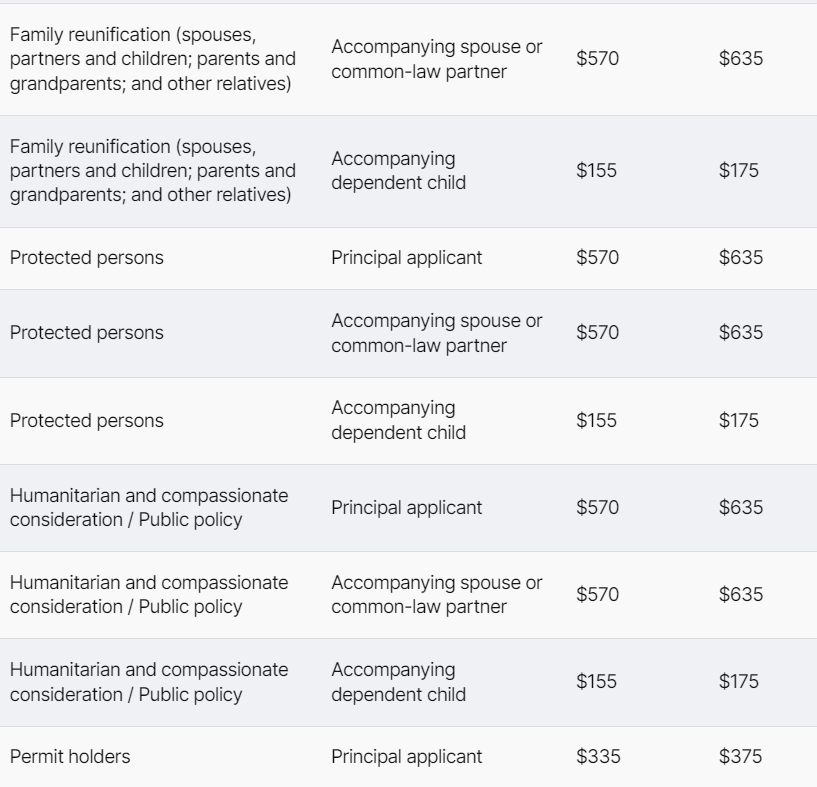Select $155 in Protected persons dependent child row
Screen dimensions: 817x787
[x=596, y=421]
